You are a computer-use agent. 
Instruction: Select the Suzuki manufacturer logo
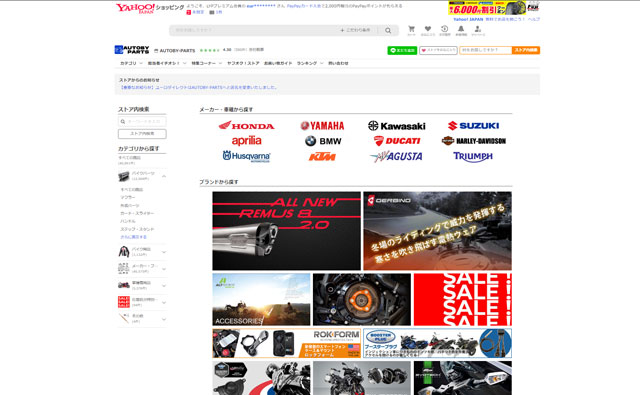pos(473,126)
